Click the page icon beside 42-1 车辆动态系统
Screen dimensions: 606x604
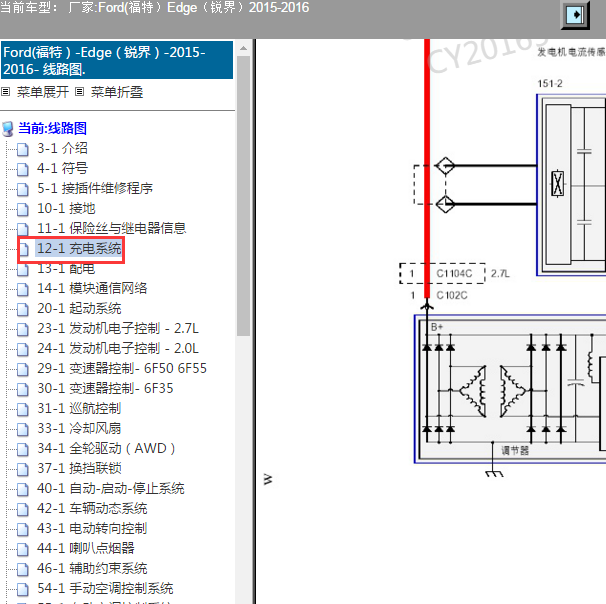(23, 509)
